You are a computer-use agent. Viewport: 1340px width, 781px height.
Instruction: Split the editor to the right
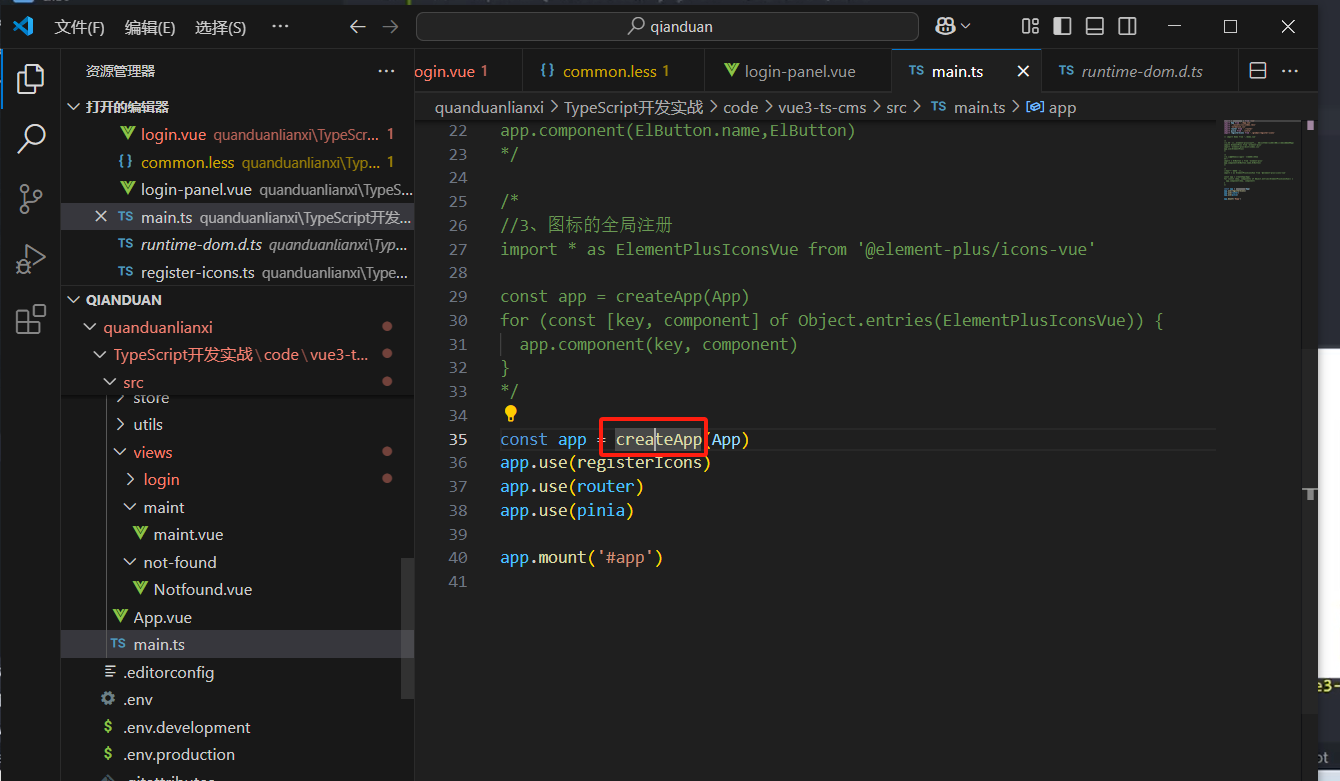[x=1258, y=71]
